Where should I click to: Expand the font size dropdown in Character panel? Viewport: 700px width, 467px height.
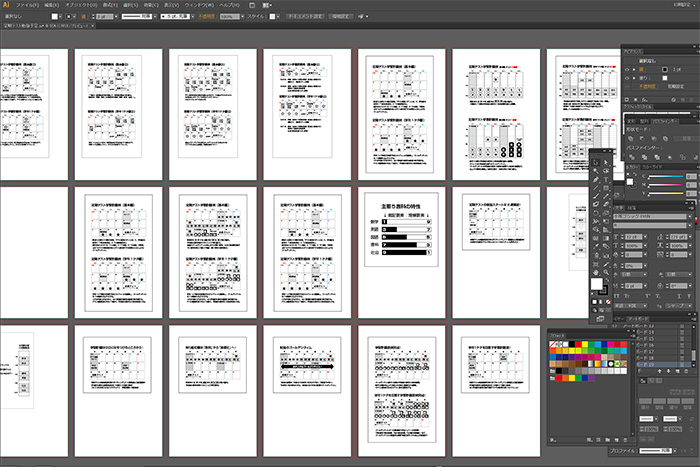[x=646, y=237]
